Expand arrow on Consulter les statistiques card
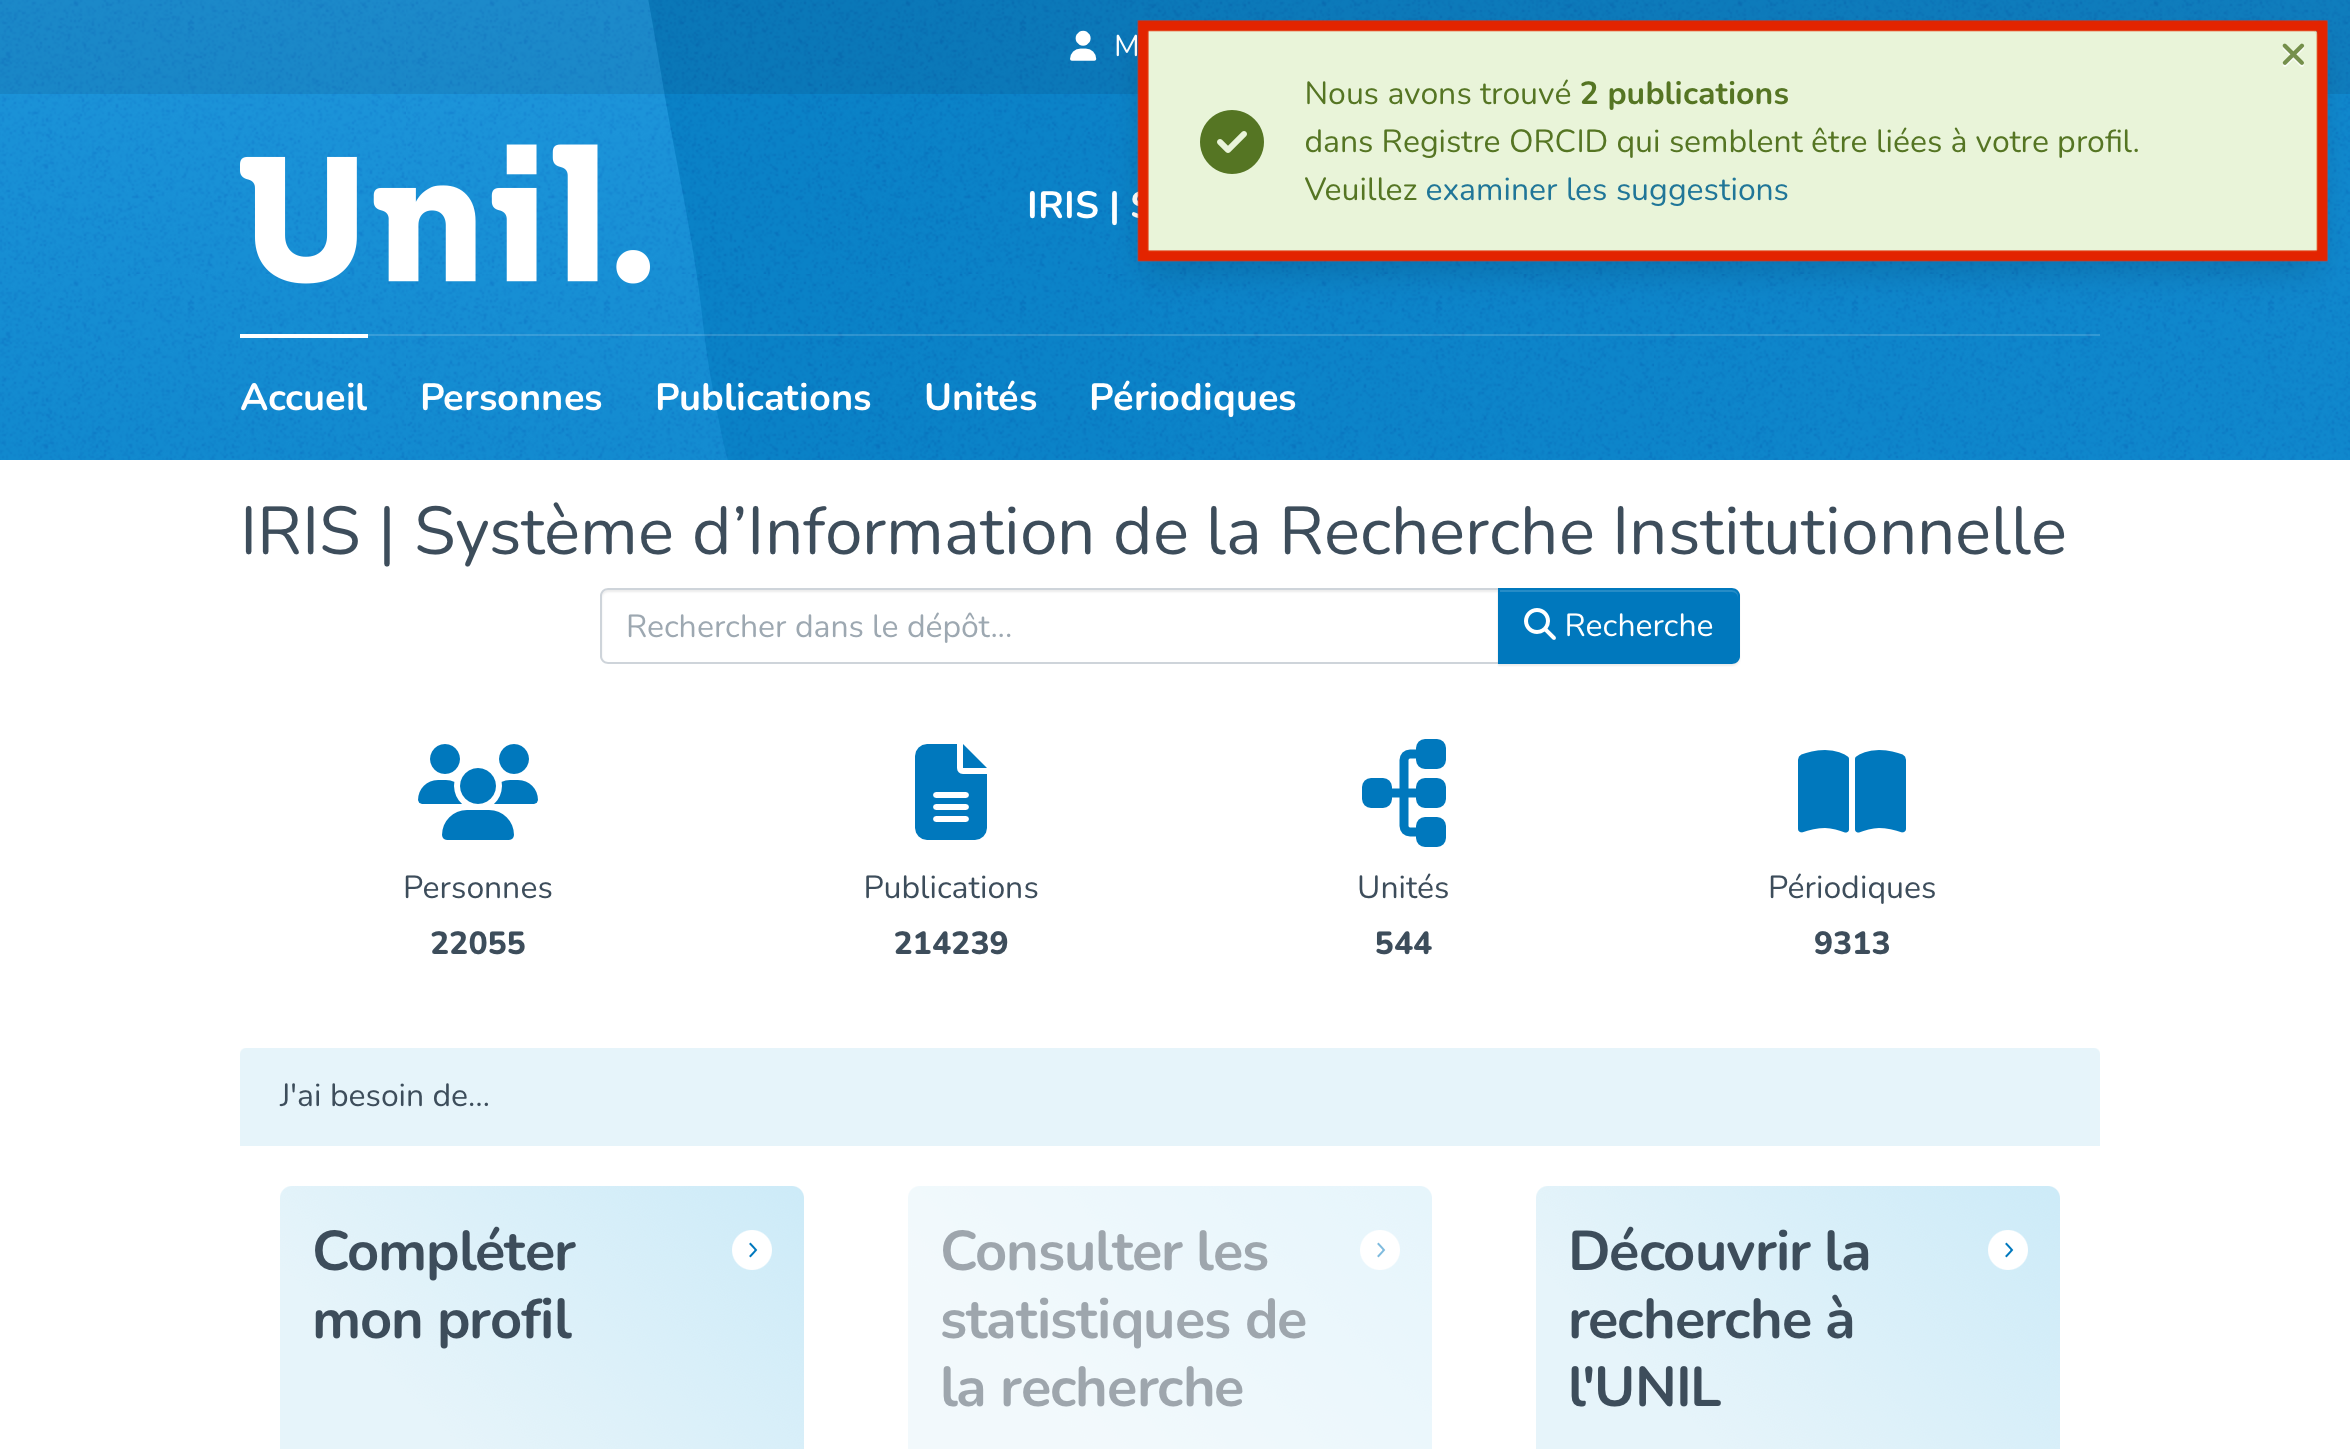The height and width of the screenshot is (1449, 2350). click(x=1380, y=1250)
